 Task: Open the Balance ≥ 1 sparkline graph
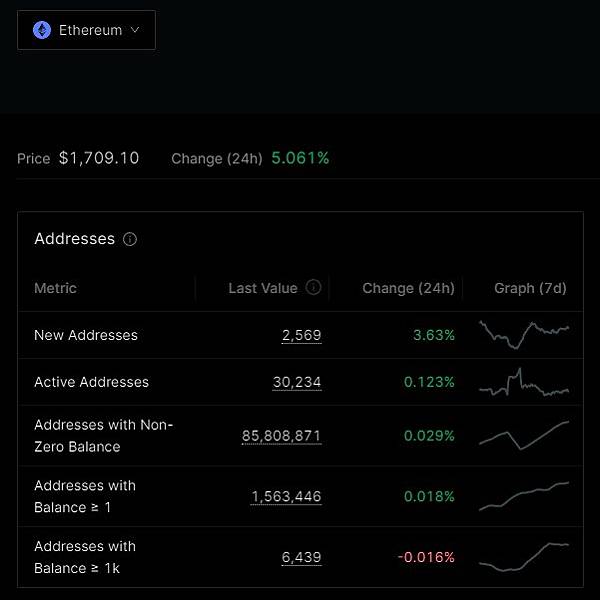click(x=524, y=496)
